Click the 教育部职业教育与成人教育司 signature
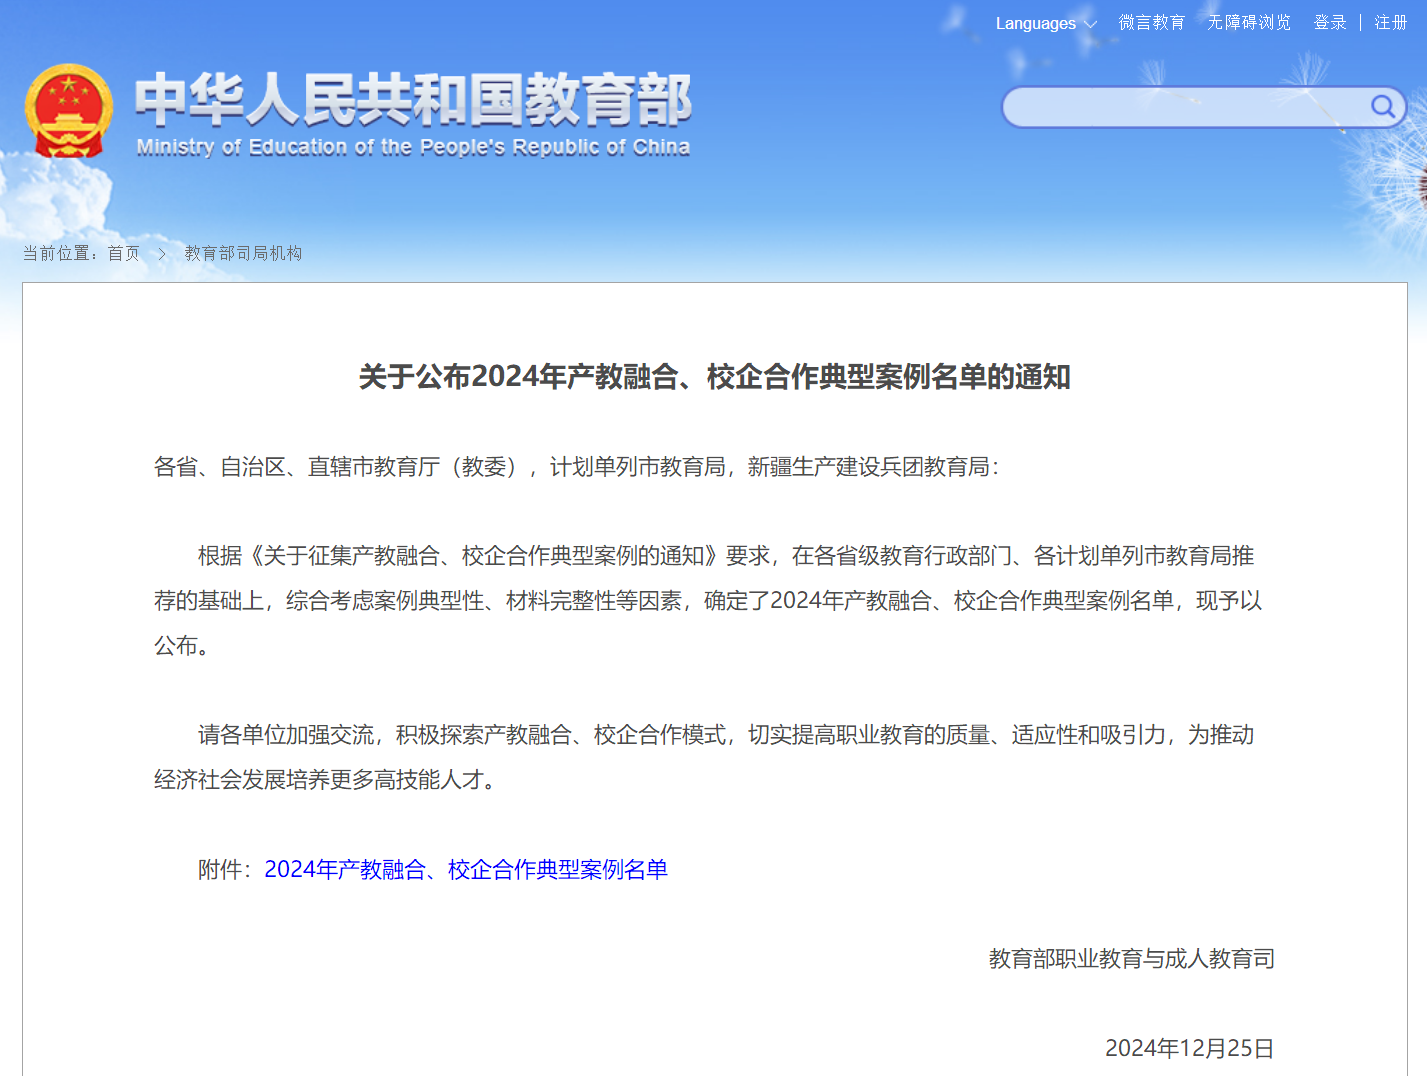The height and width of the screenshot is (1076, 1427). [x=1131, y=959]
